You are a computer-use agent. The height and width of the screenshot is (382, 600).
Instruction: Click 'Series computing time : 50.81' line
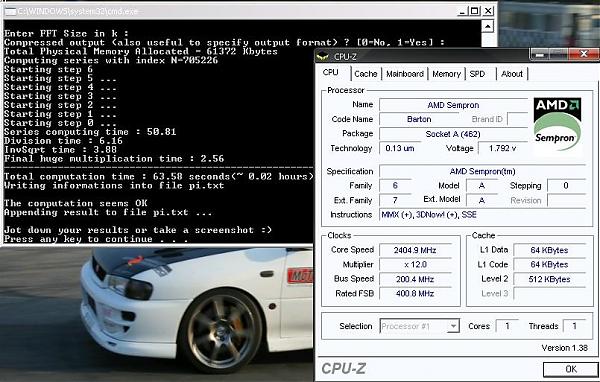click(x=90, y=132)
